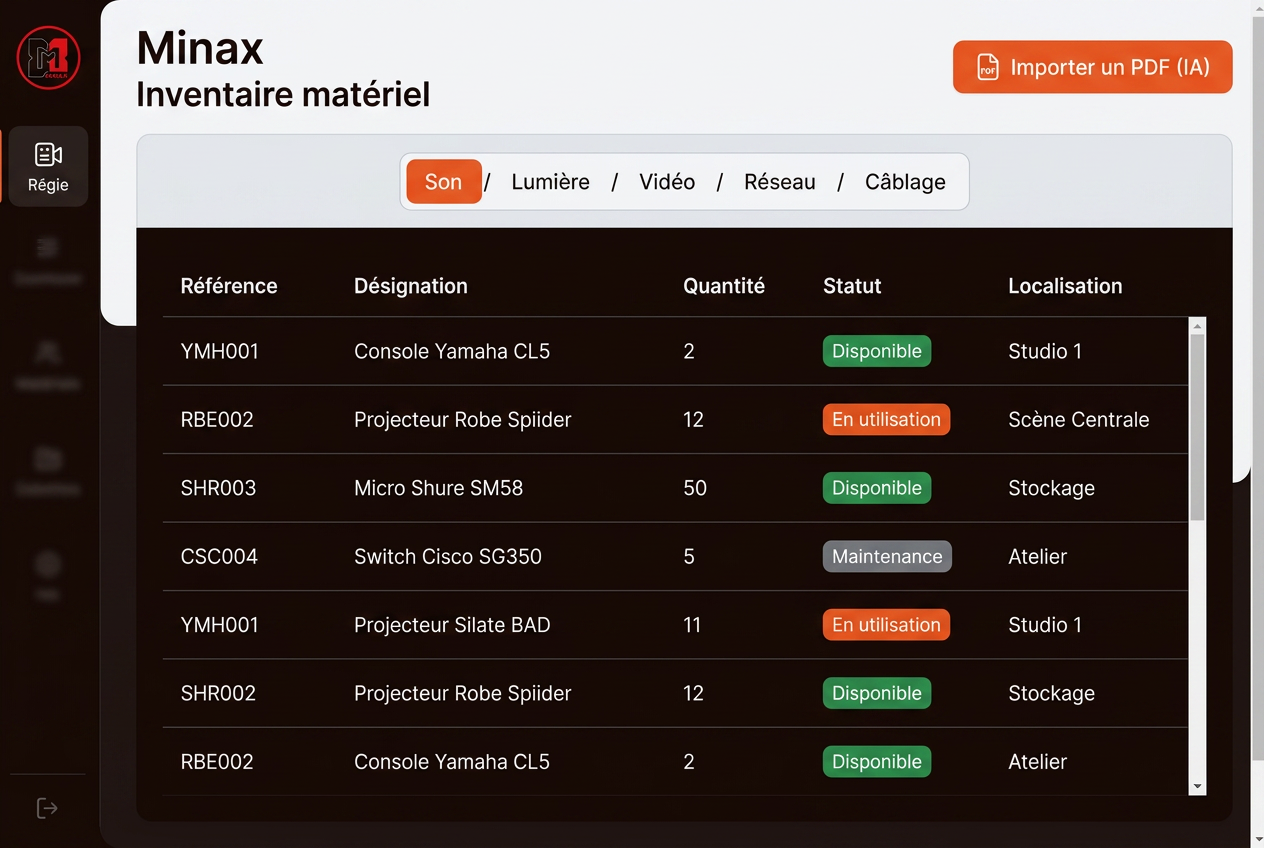Click Stockage location in the SHR002 row
Image resolution: width=1264 pixels, height=848 pixels.
(x=1051, y=693)
